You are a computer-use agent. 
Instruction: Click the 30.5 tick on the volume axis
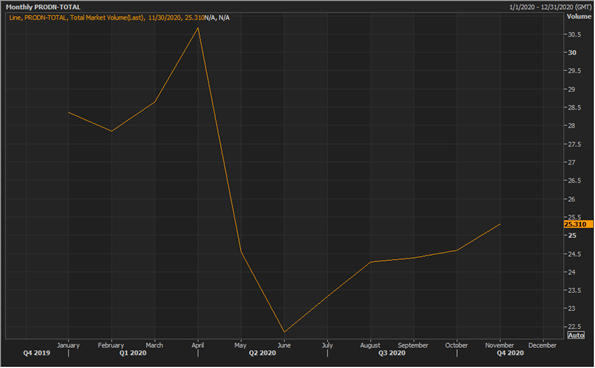coord(574,35)
